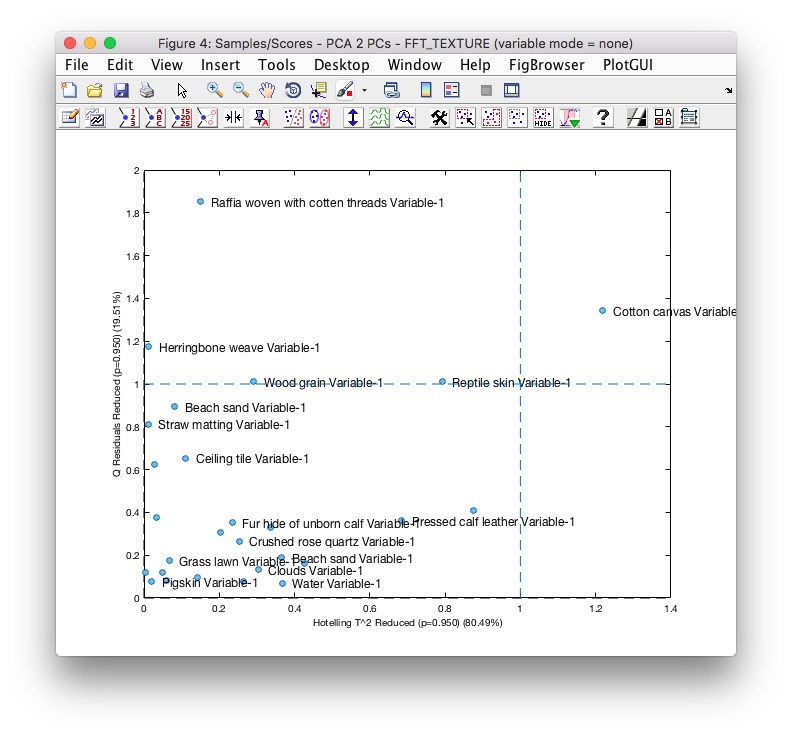Image resolution: width=792 pixels, height=736 pixels.
Task: Enable the Data Cursor tool
Action: (x=319, y=90)
